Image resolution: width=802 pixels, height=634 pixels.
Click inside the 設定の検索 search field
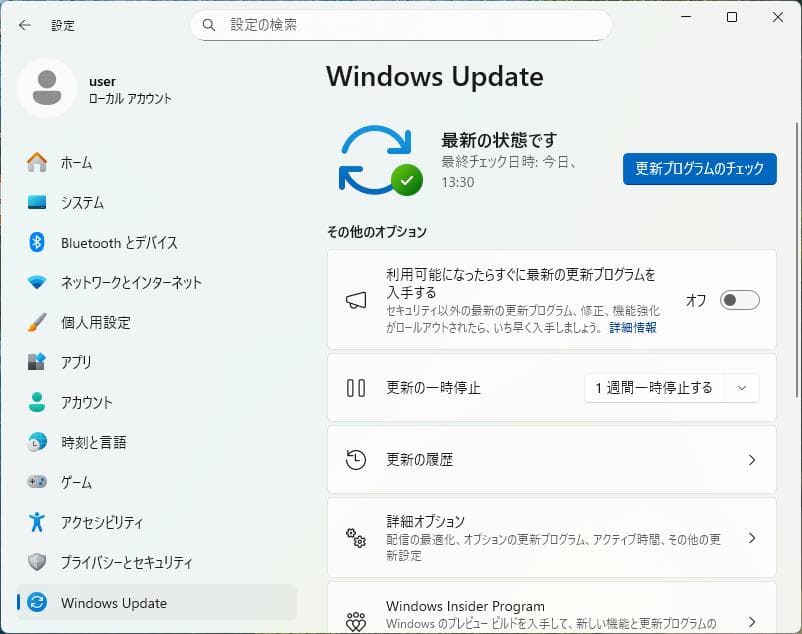(x=400, y=24)
